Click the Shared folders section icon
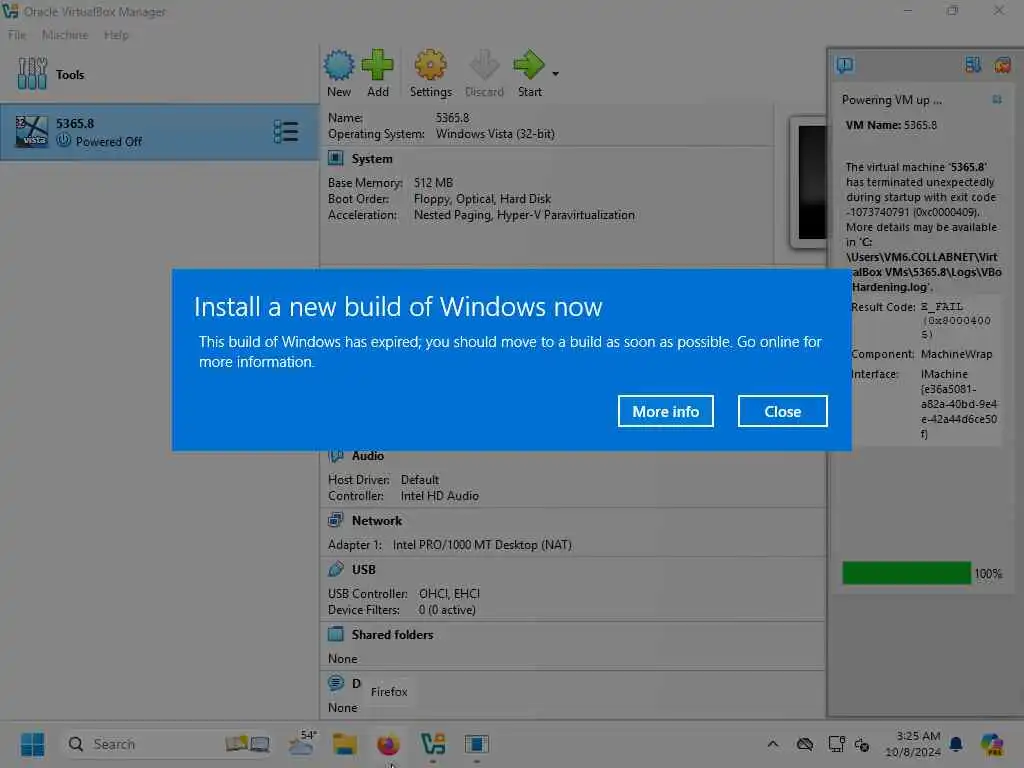 336,633
